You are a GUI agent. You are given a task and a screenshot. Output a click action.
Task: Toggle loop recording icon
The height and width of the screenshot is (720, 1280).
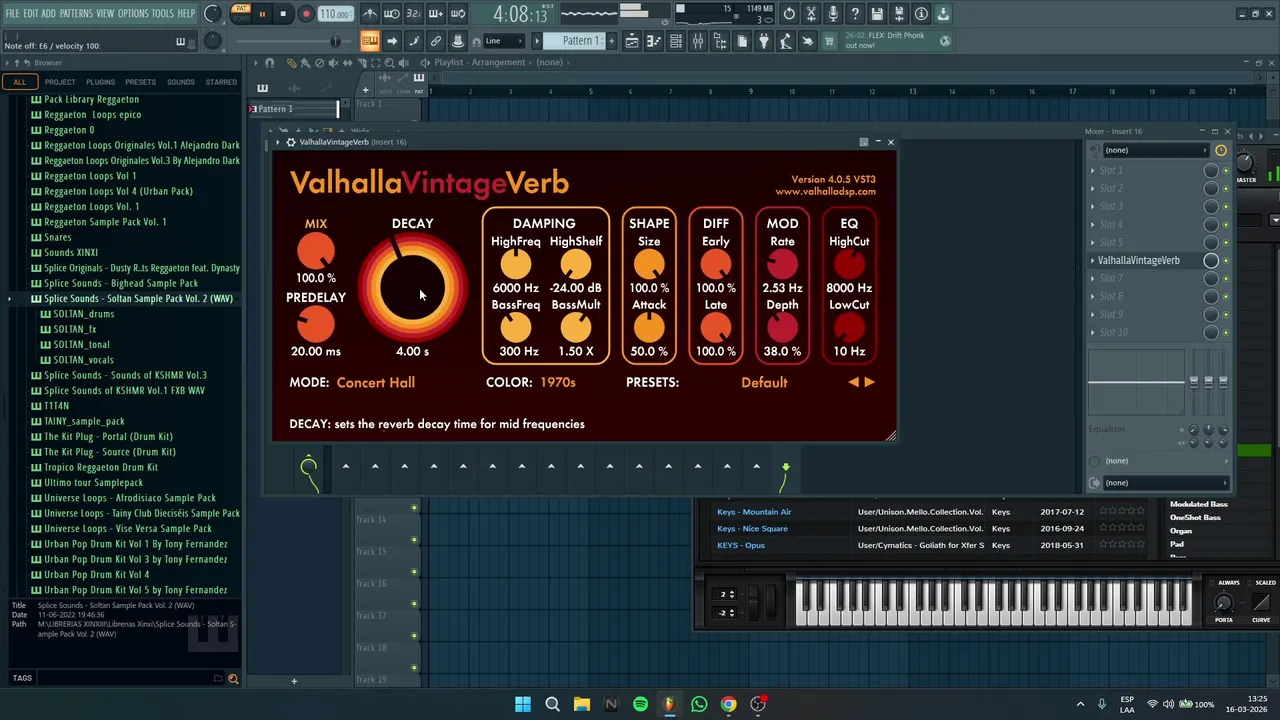[x=457, y=14]
